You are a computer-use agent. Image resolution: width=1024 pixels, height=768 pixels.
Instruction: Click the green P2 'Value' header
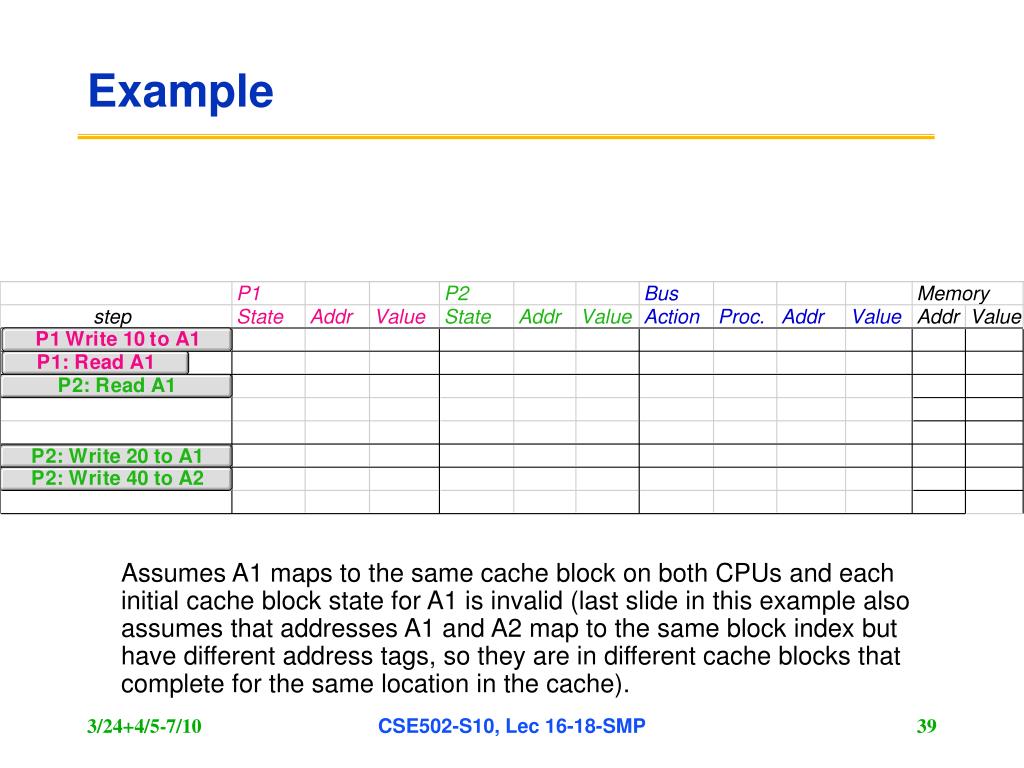607,317
